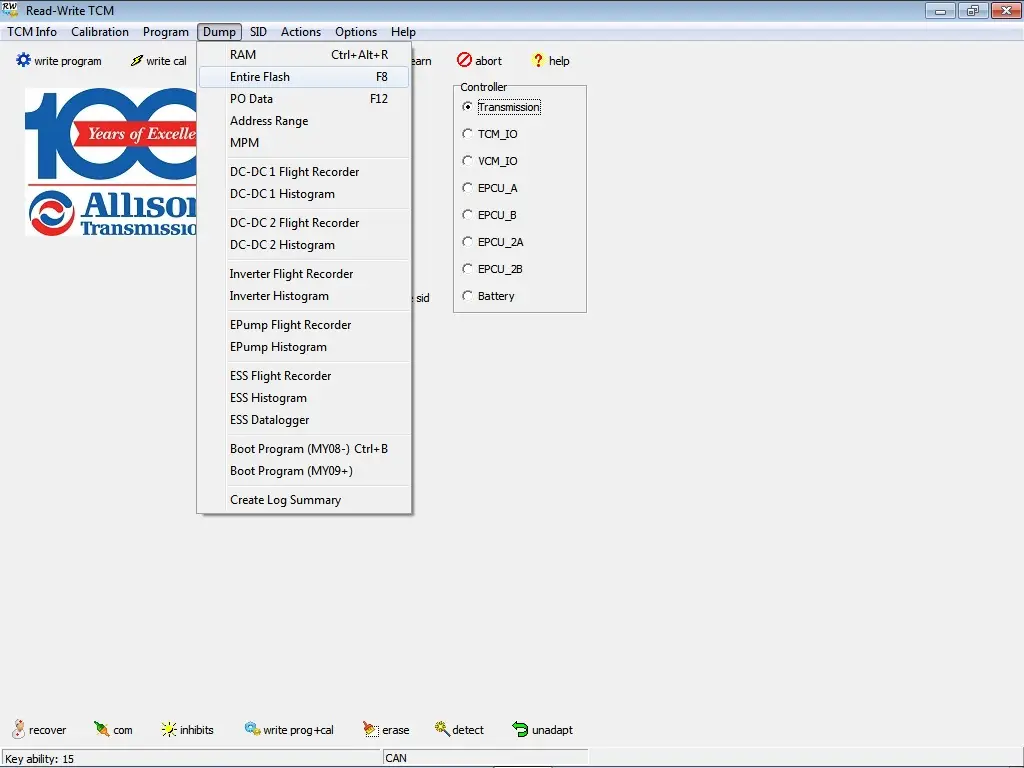
Task: Click the inhibits icon
Action: pyautogui.click(x=168, y=730)
